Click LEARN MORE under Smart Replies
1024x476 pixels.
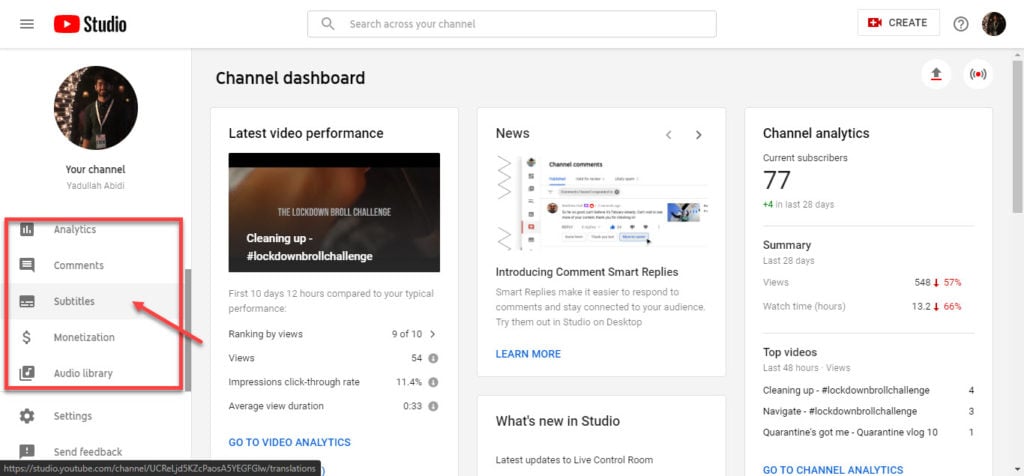point(528,354)
